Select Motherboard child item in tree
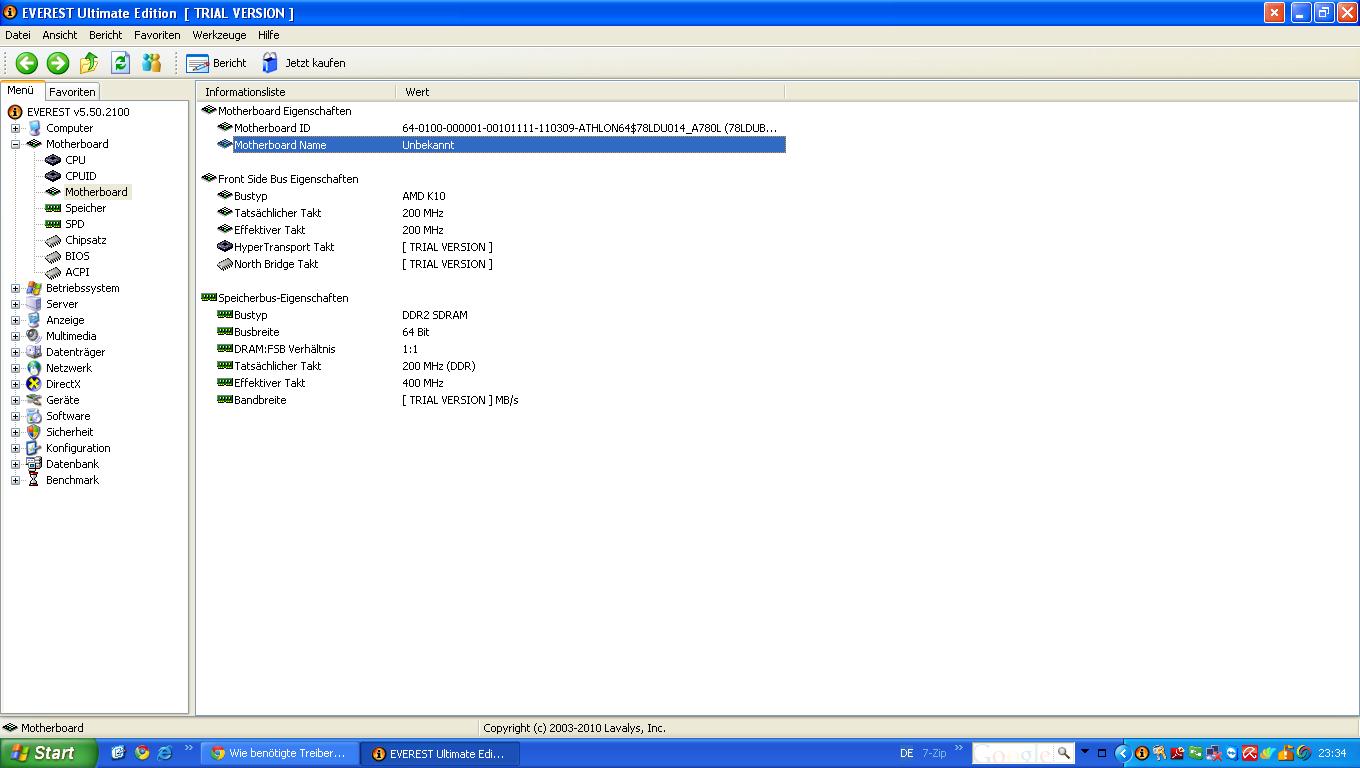The height and width of the screenshot is (768, 1360). pyautogui.click(x=96, y=192)
